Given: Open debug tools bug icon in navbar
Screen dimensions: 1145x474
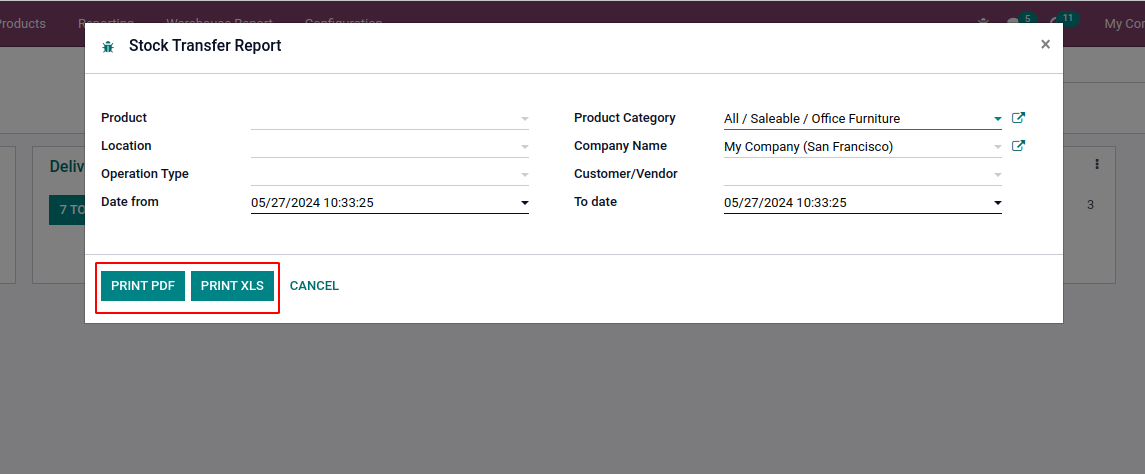Looking at the screenshot, I should [984, 22].
